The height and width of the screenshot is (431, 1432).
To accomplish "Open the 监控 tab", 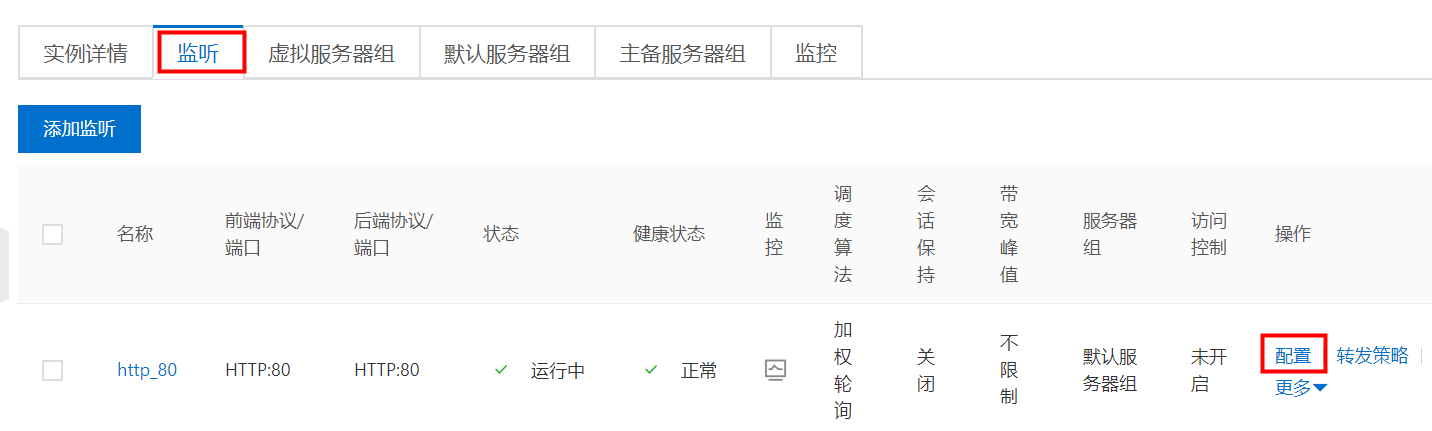I will pos(816,53).
